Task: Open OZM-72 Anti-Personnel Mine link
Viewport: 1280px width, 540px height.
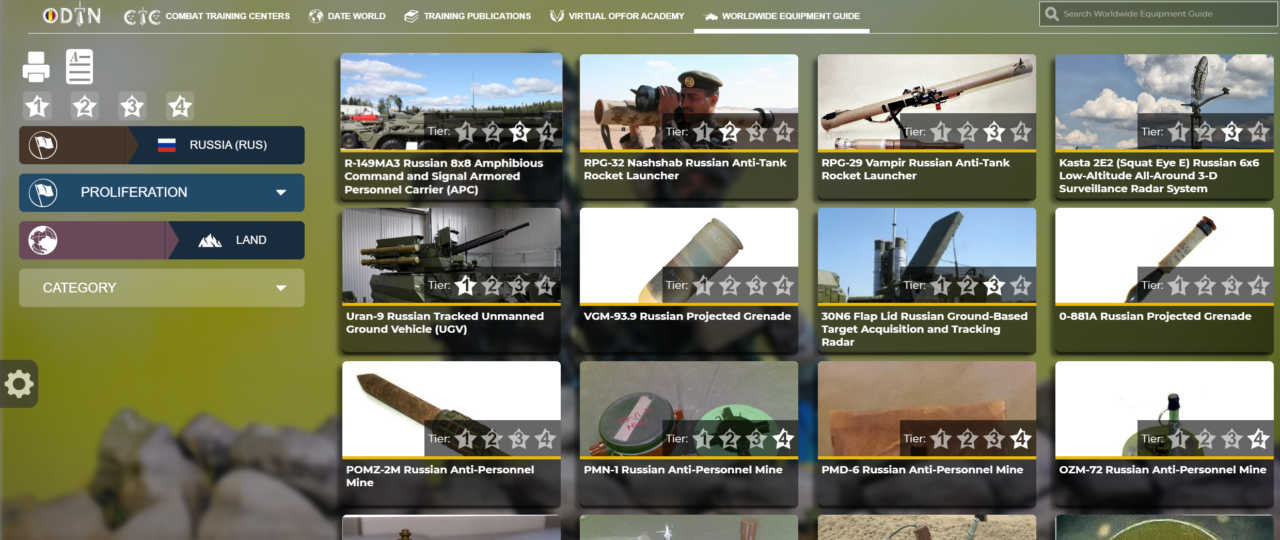Action: [x=1163, y=470]
